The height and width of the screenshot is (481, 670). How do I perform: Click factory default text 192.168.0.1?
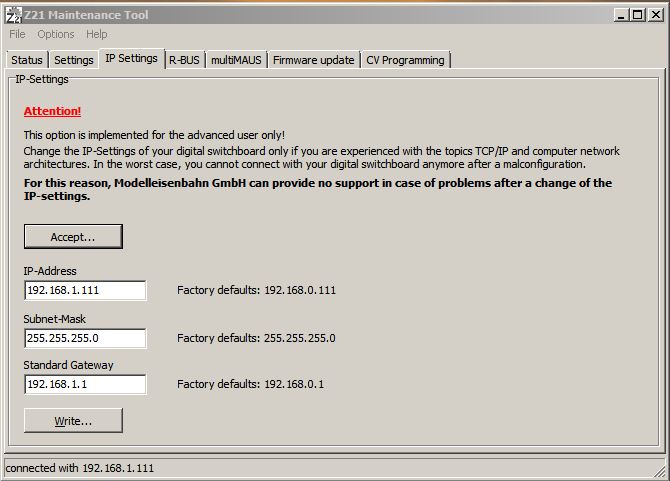(x=294, y=384)
